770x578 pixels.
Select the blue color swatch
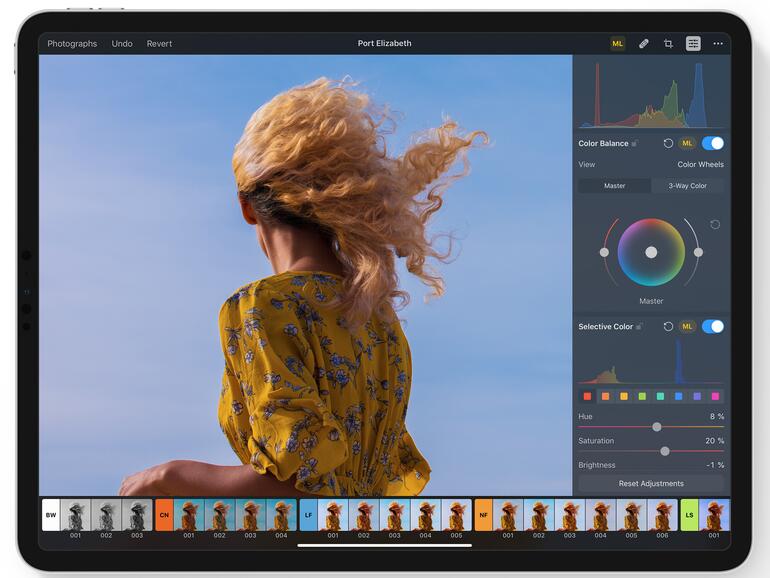tap(679, 396)
